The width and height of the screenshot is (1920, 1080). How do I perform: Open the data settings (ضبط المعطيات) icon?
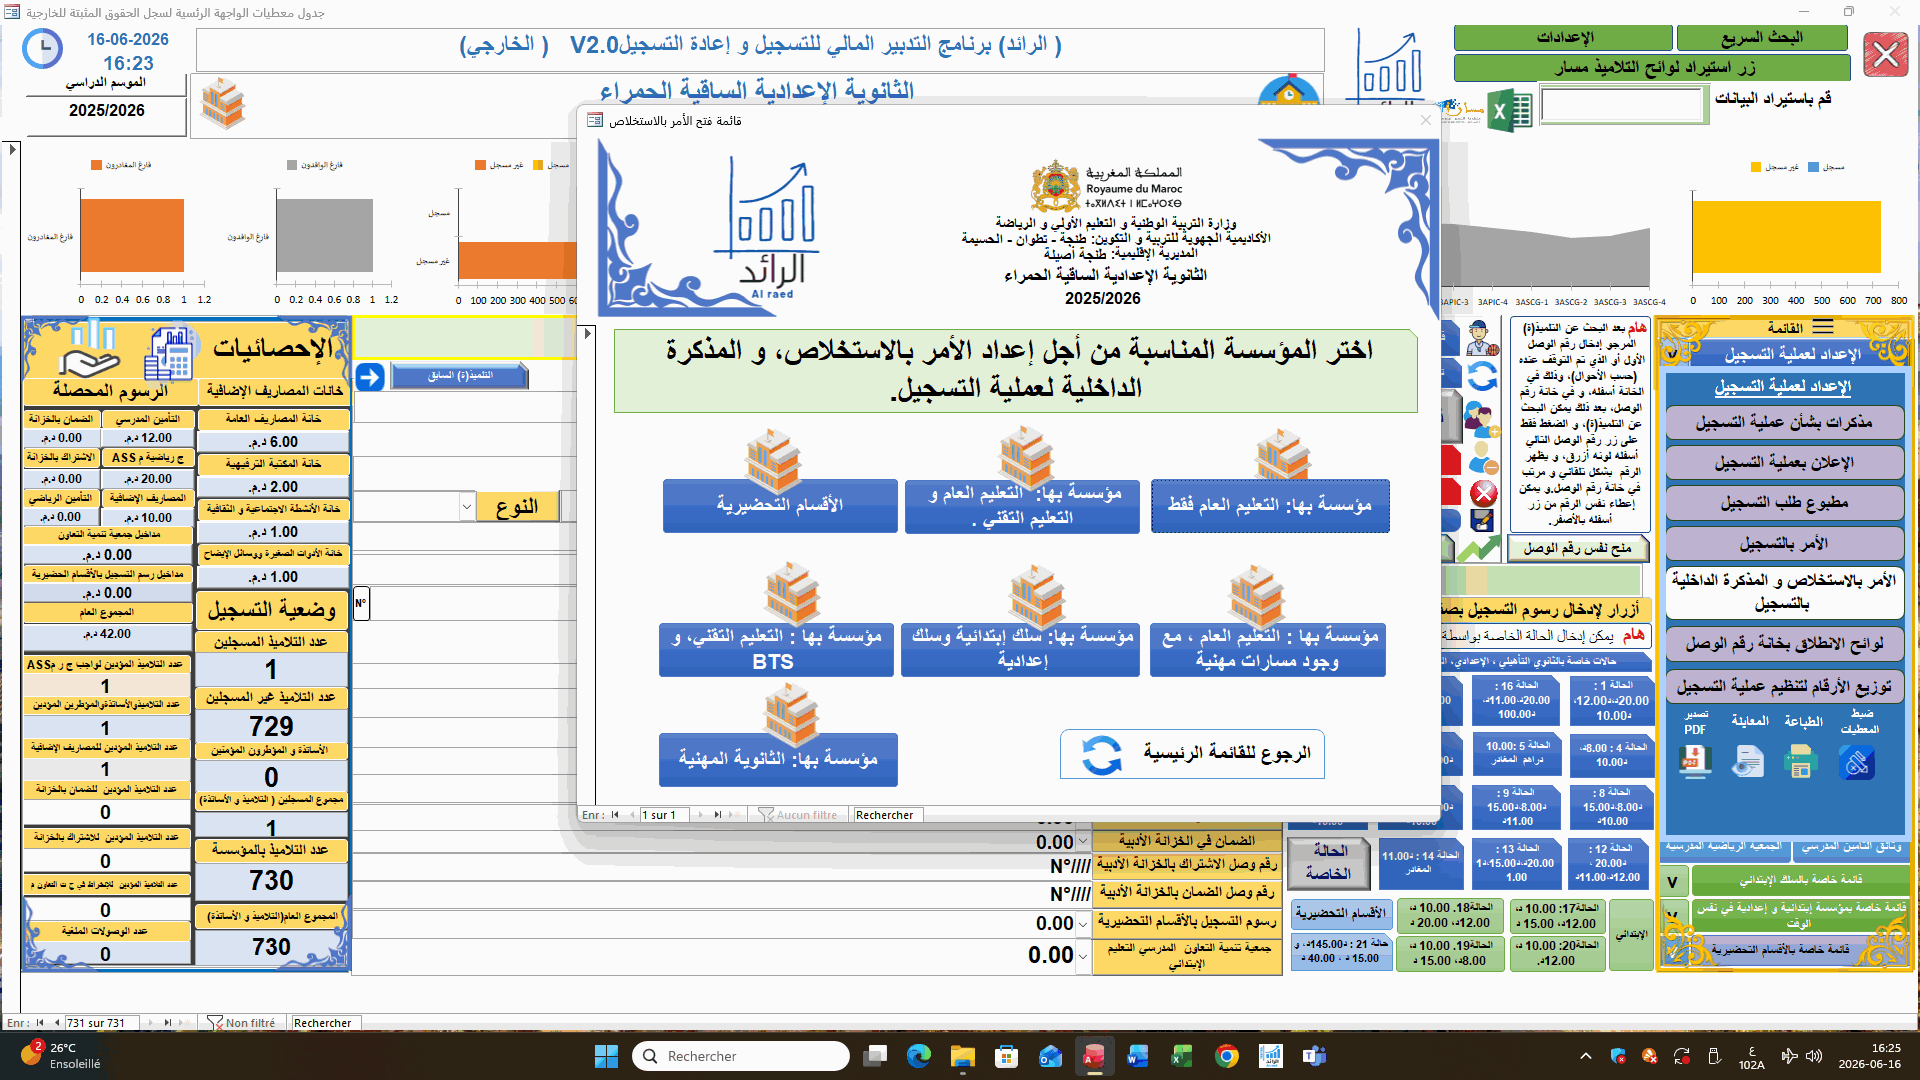pos(1857,762)
